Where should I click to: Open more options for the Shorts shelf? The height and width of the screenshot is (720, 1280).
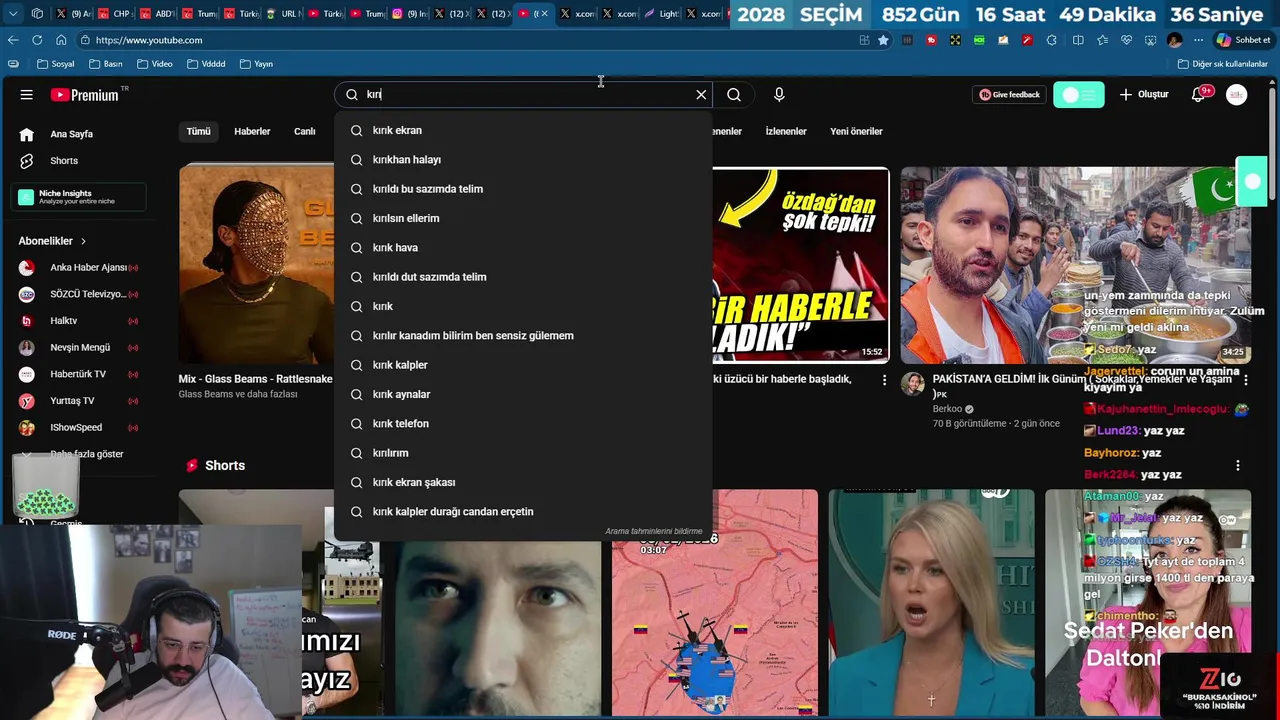[1238, 466]
